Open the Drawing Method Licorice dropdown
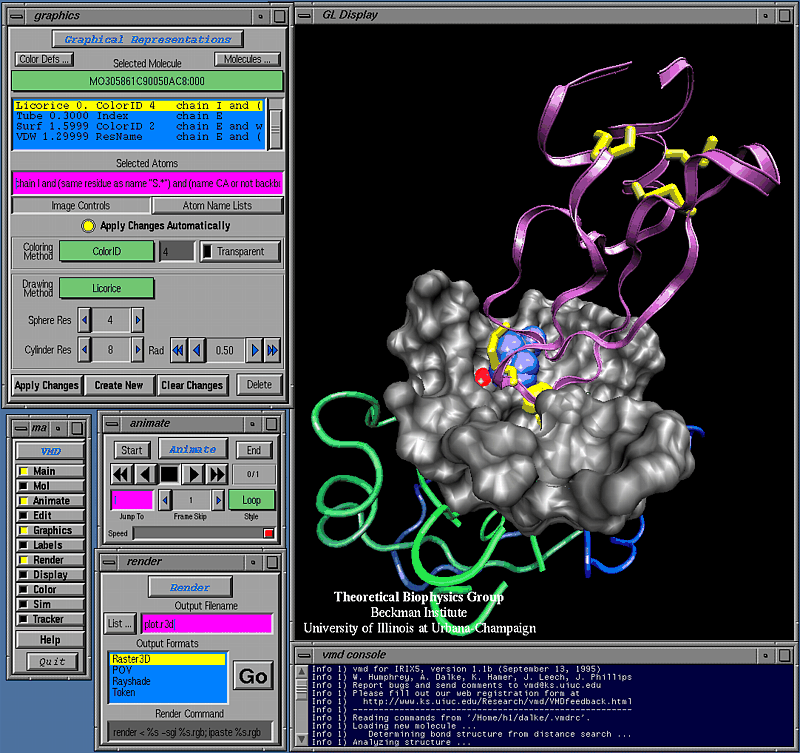The height and width of the screenshot is (753, 800). [x=106, y=288]
